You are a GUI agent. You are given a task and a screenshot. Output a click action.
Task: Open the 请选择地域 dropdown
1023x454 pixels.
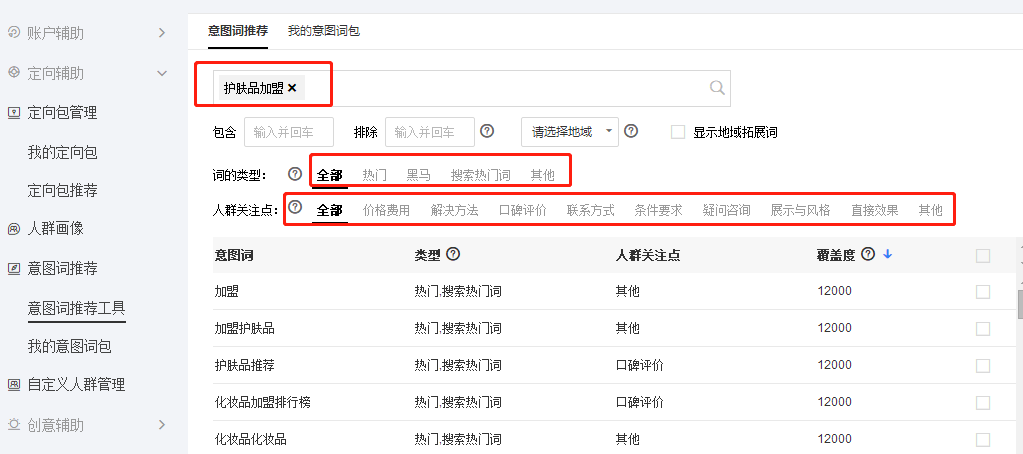coord(570,132)
